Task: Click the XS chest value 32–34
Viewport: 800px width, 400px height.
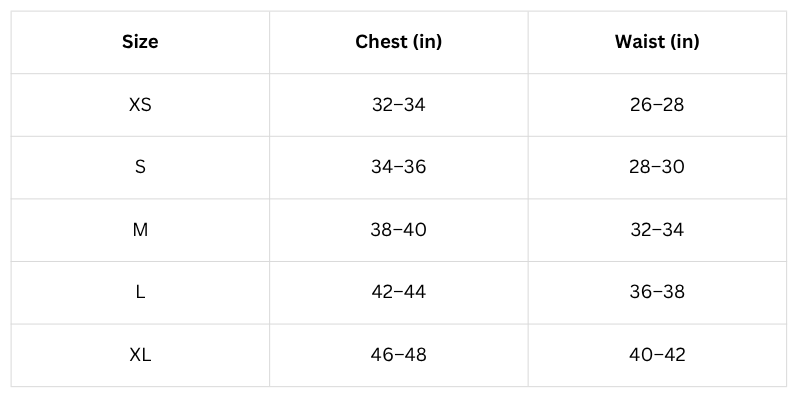Action: pos(398,104)
